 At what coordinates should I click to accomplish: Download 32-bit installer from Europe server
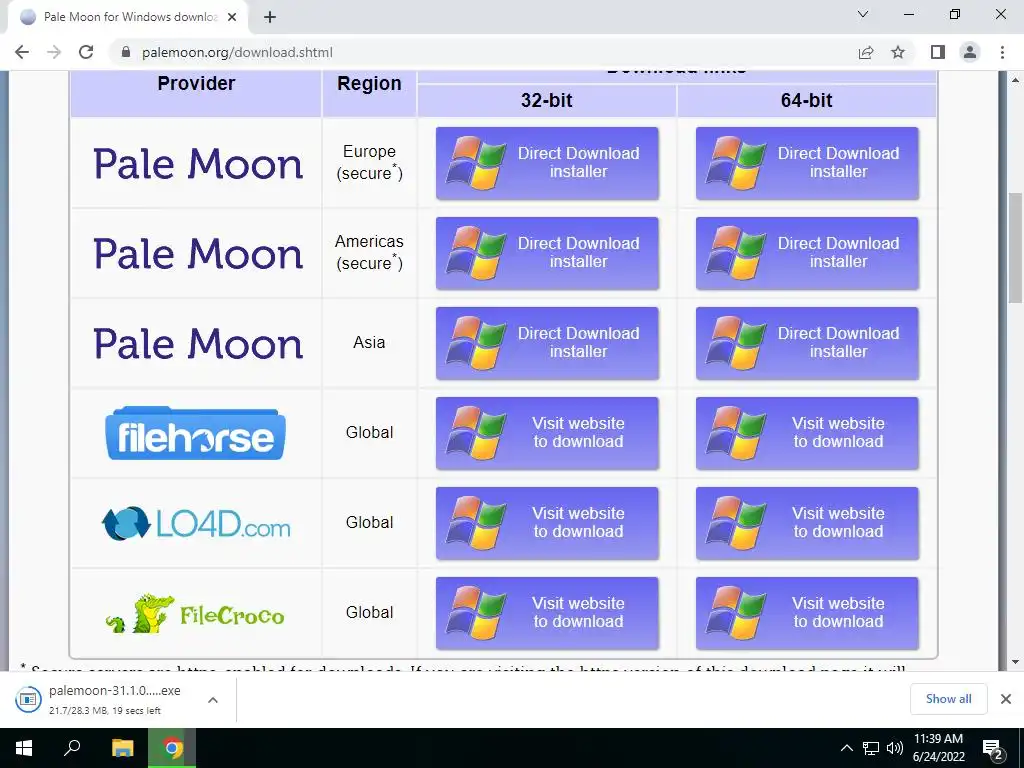pyautogui.click(x=547, y=163)
